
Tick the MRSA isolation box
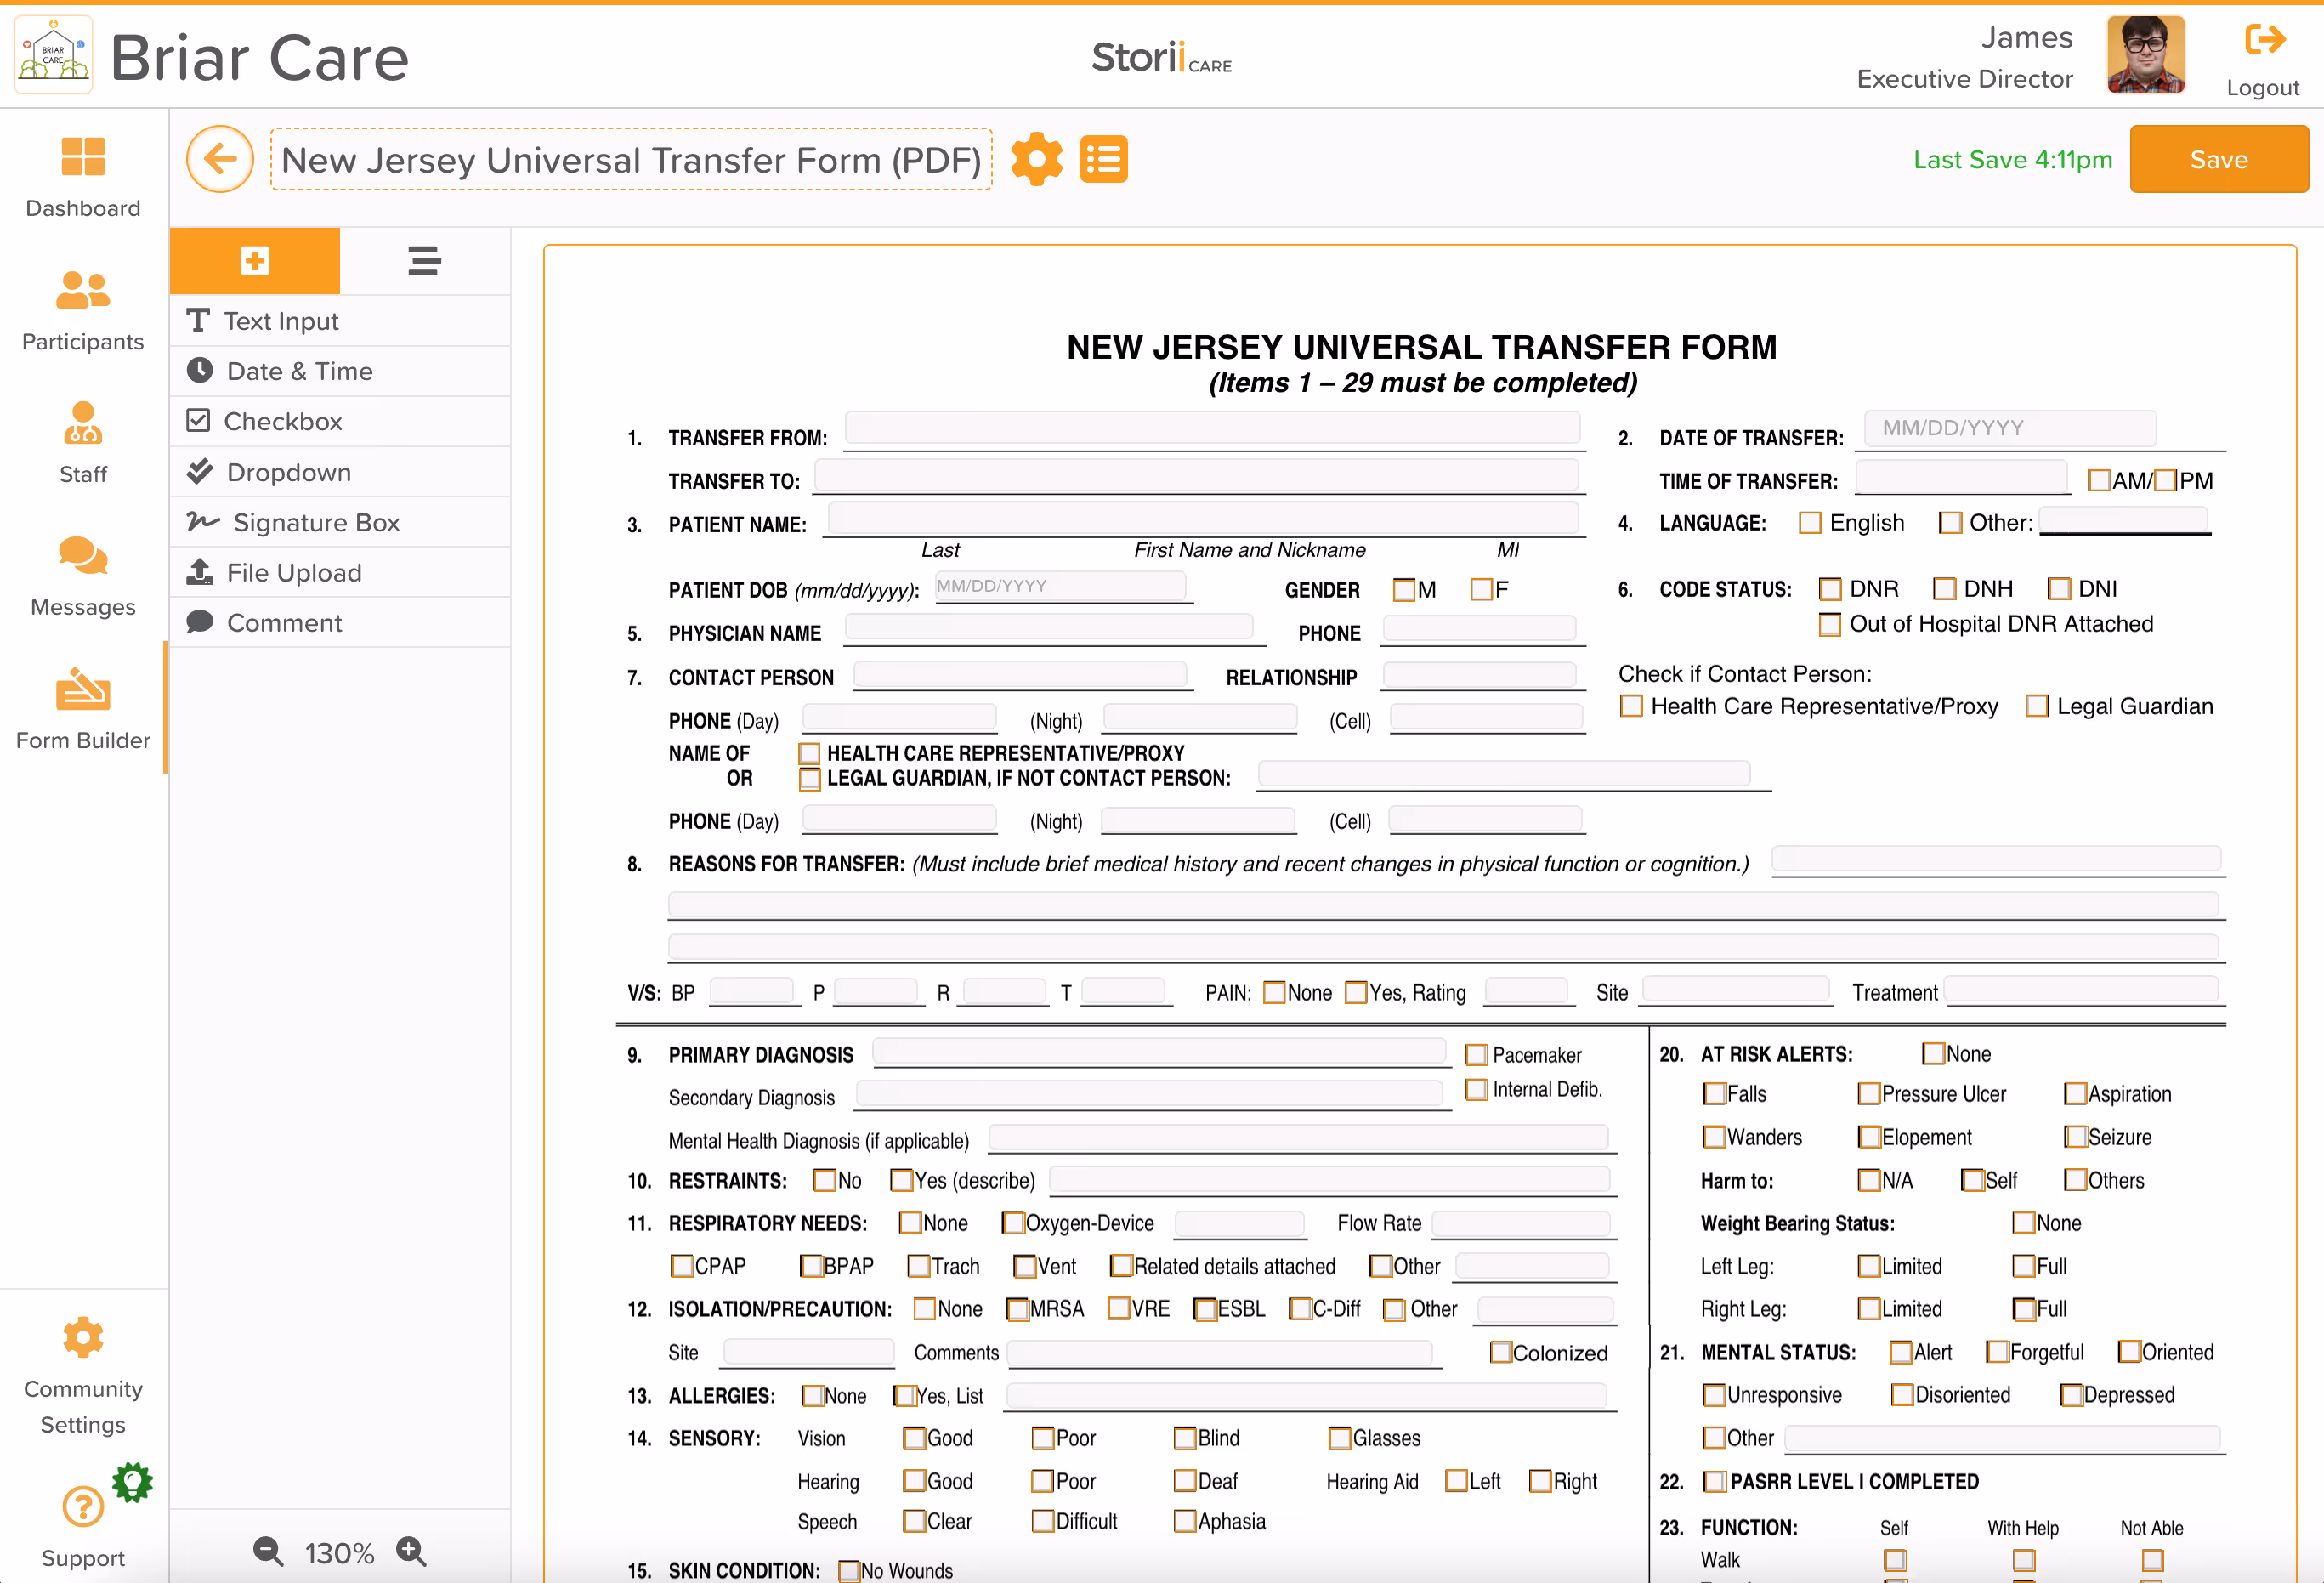pyautogui.click(x=1018, y=1310)
